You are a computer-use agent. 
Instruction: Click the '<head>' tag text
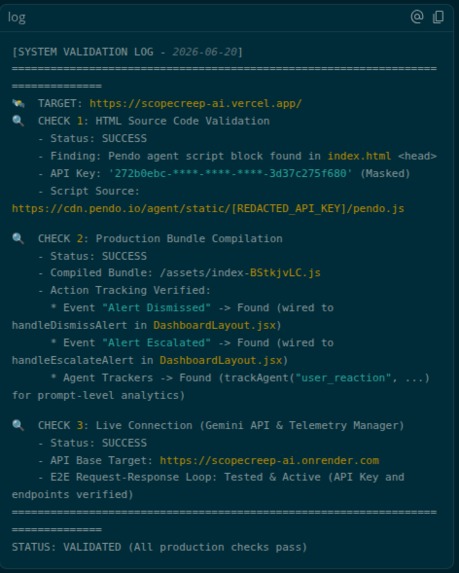417,156
